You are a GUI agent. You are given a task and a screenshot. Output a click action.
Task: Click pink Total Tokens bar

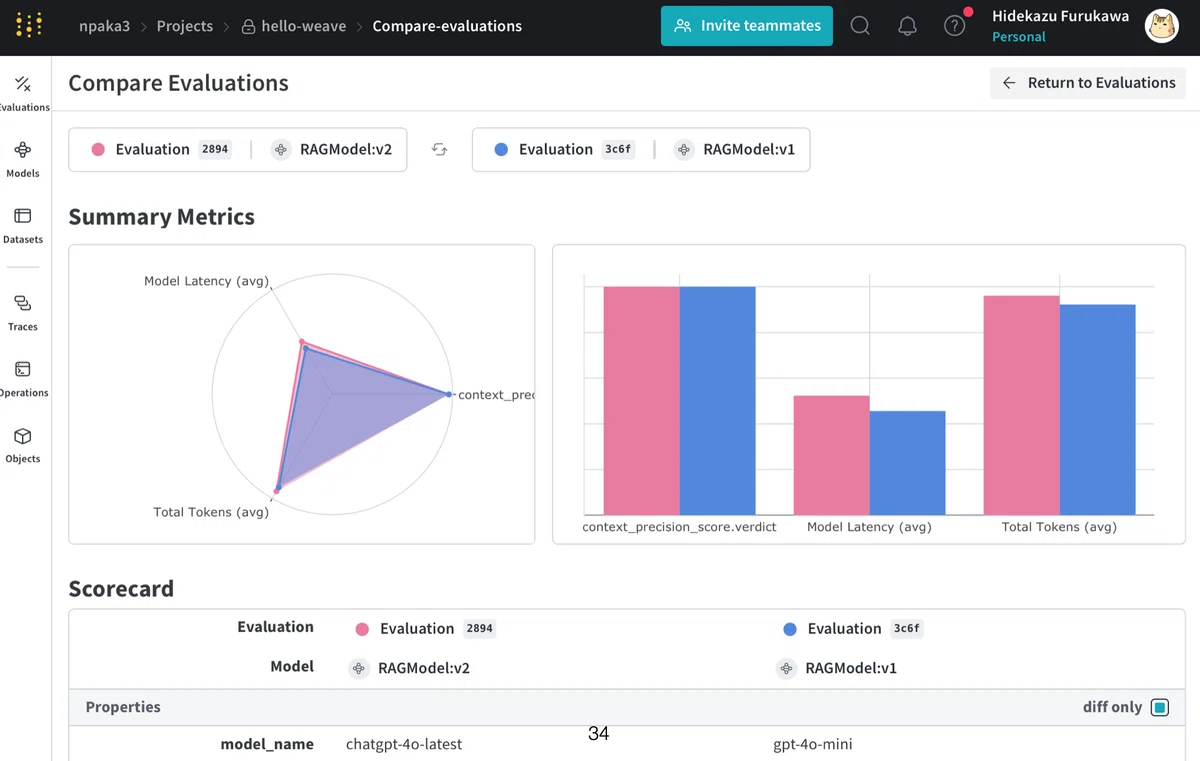(x=1022, y=405)
